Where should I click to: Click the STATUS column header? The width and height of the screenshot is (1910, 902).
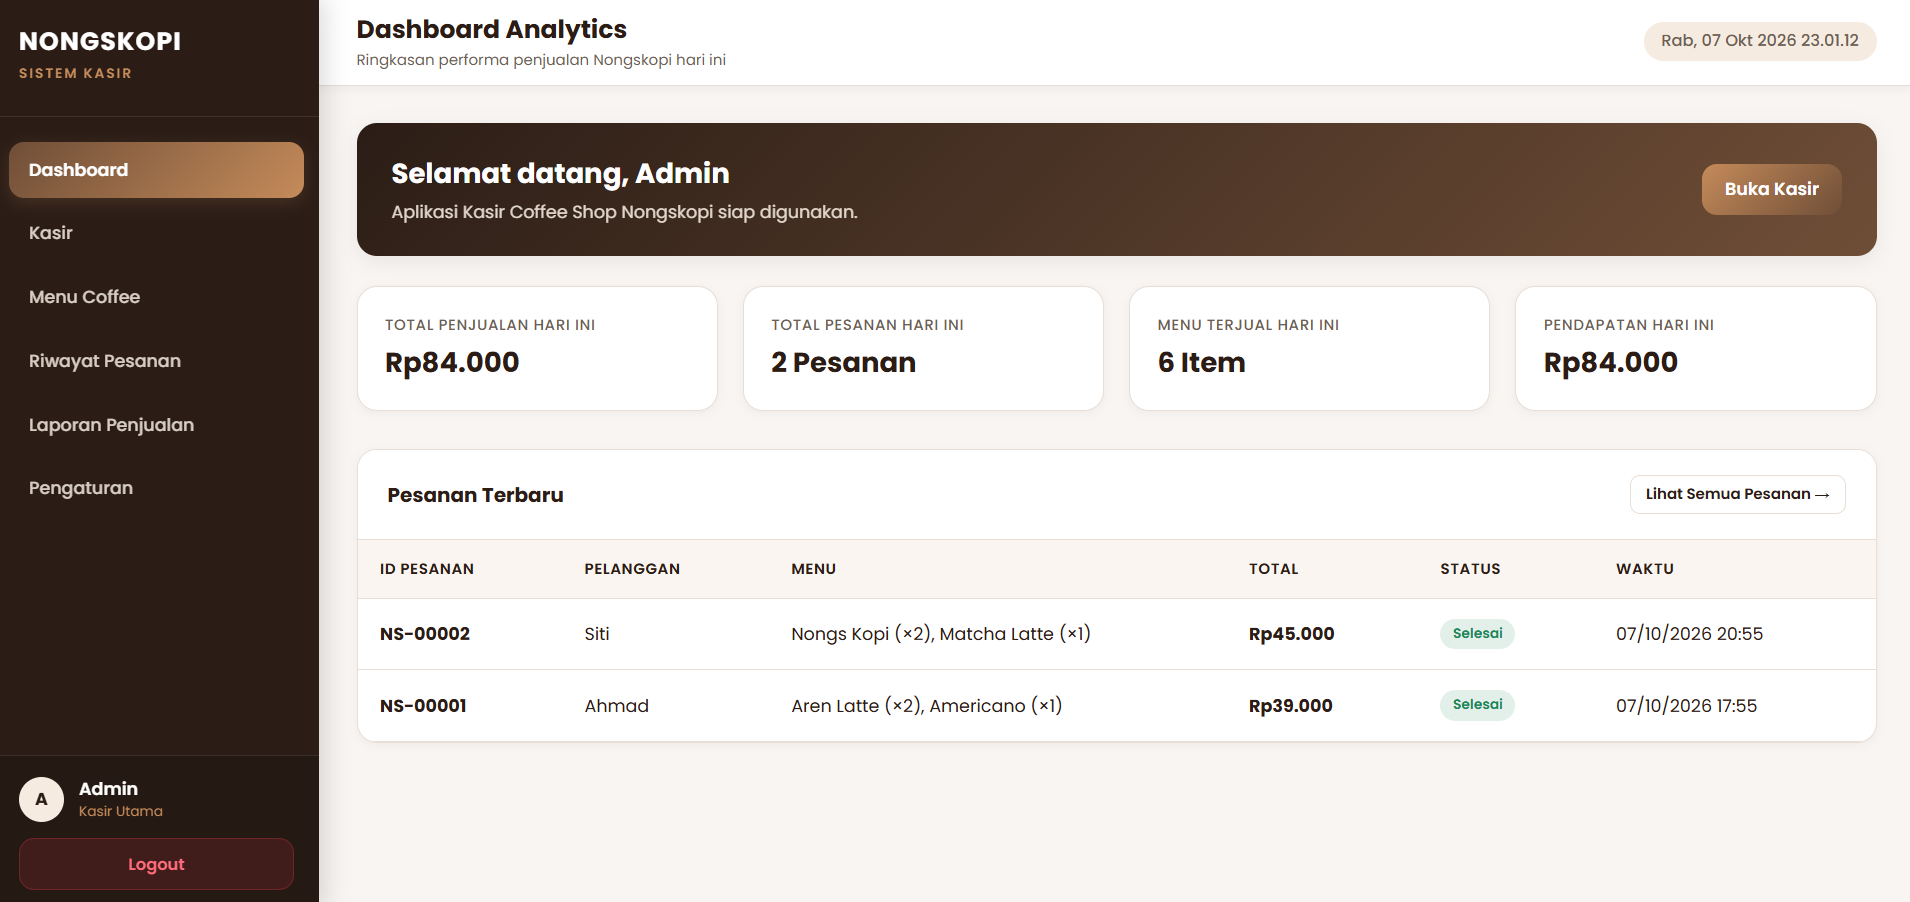[1471, 569]
